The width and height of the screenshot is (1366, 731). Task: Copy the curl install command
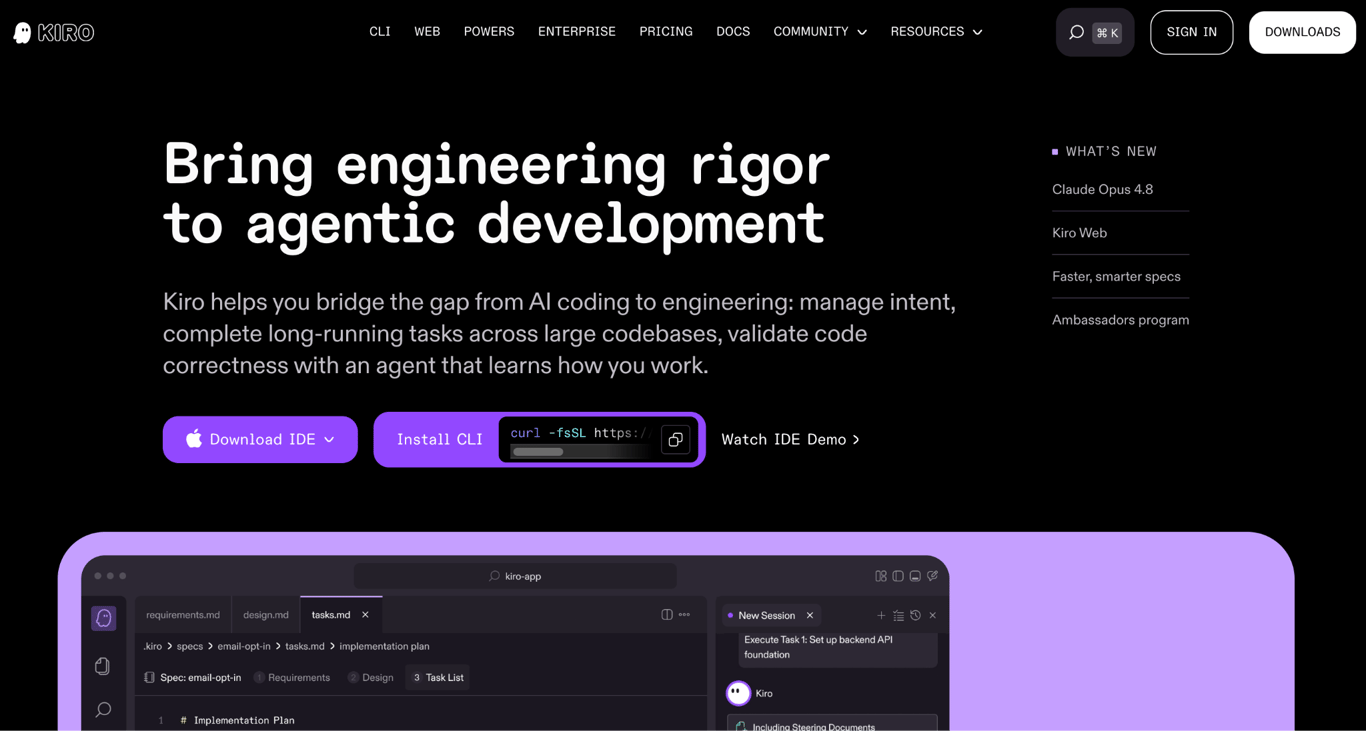675,440
